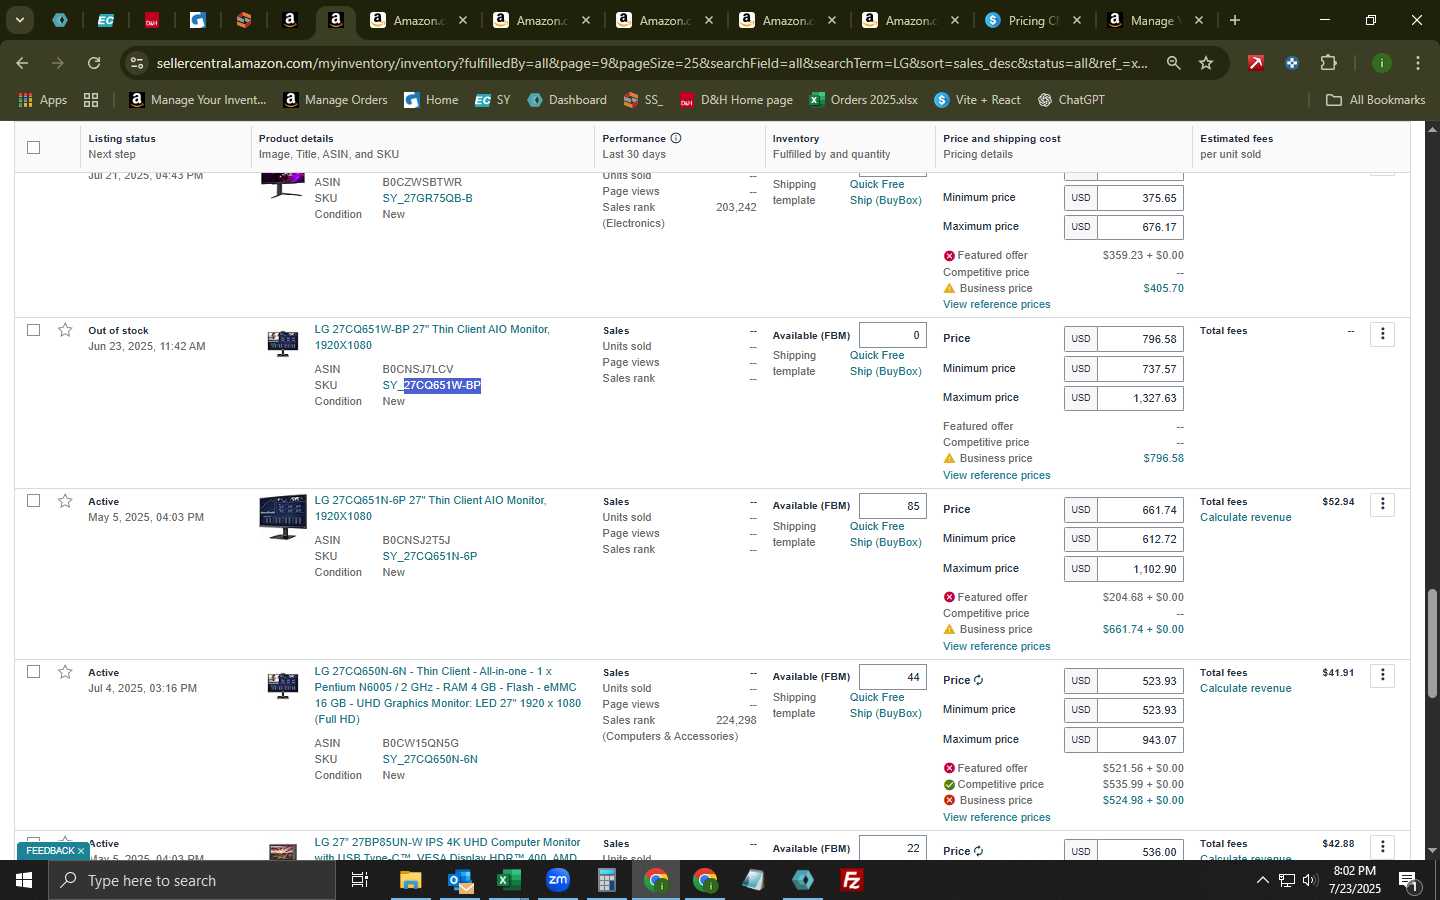Open the notification center icon
1440x900 pixels.
1408,880
